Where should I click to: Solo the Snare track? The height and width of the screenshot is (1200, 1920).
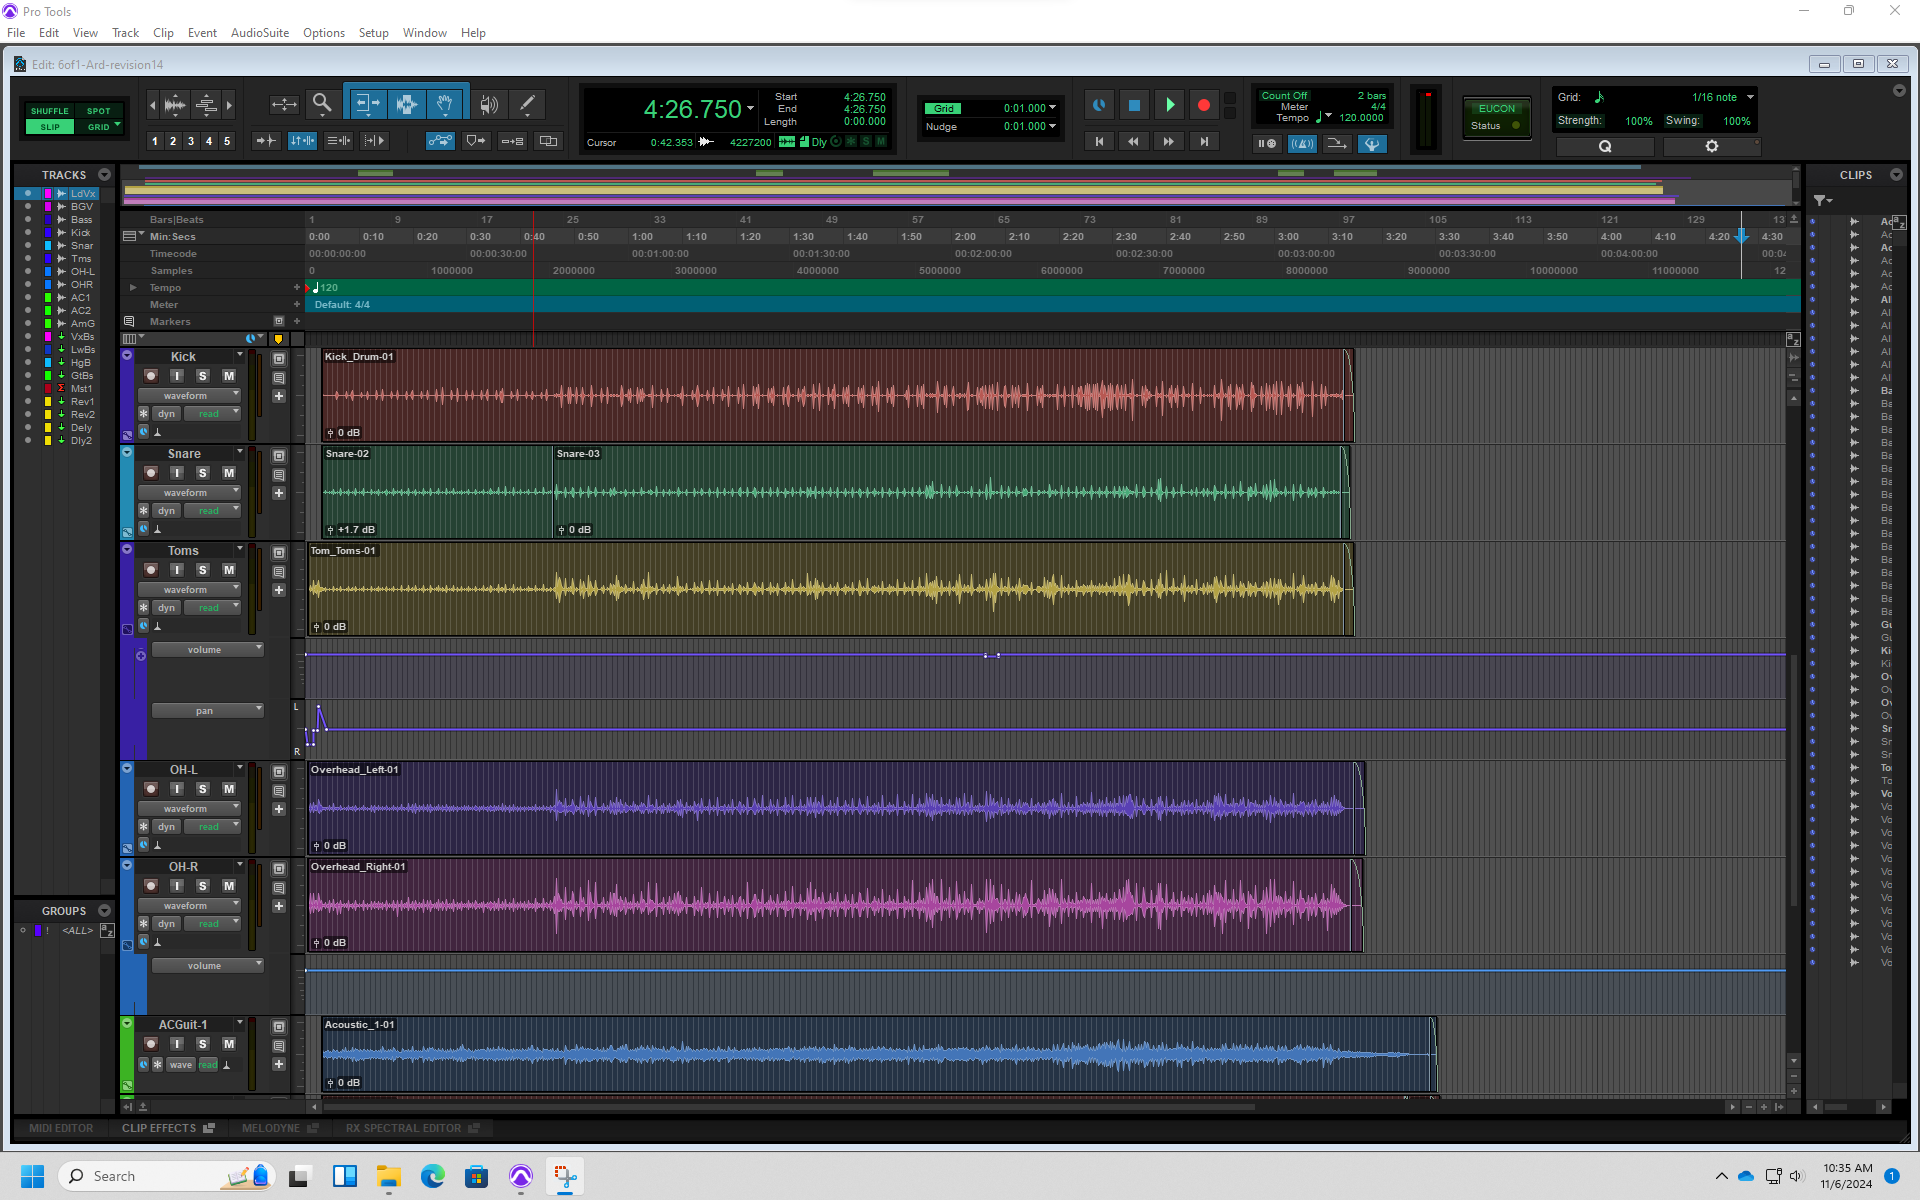pos(203,473)
